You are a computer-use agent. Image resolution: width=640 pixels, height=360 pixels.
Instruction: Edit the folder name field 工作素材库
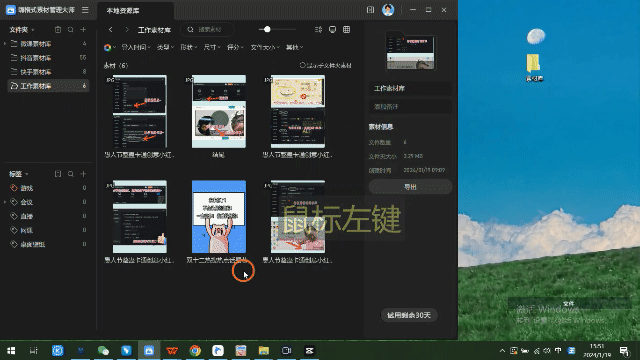click(410, 89)
